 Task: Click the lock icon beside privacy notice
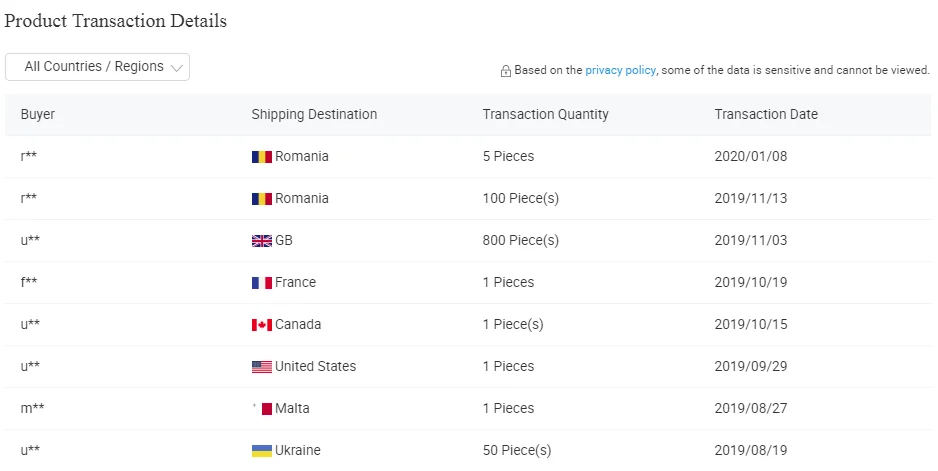click(x=506, y=71)
